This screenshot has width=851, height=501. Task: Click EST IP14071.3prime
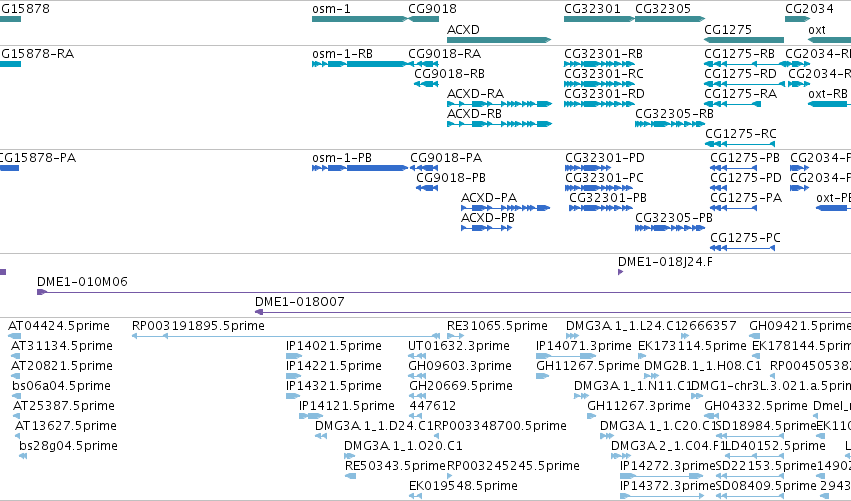click(x=566, y=356)
